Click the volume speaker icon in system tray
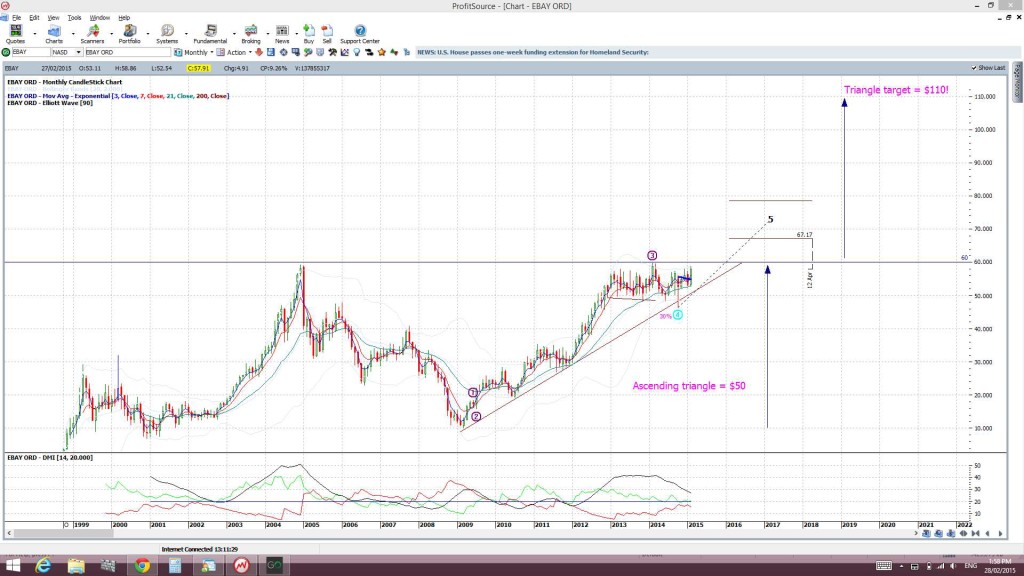This screenshot has width=1024, height=576. 953,566
